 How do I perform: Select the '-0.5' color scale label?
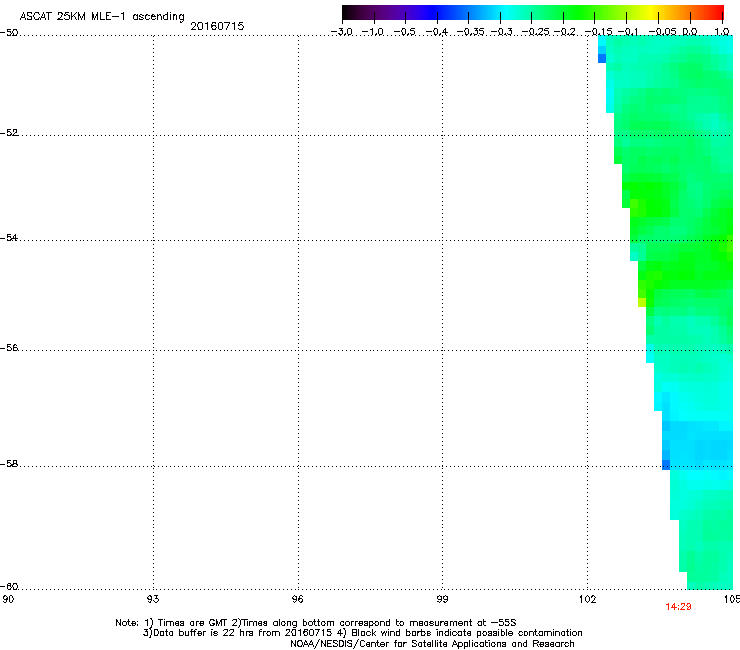[x=405, y=32]
